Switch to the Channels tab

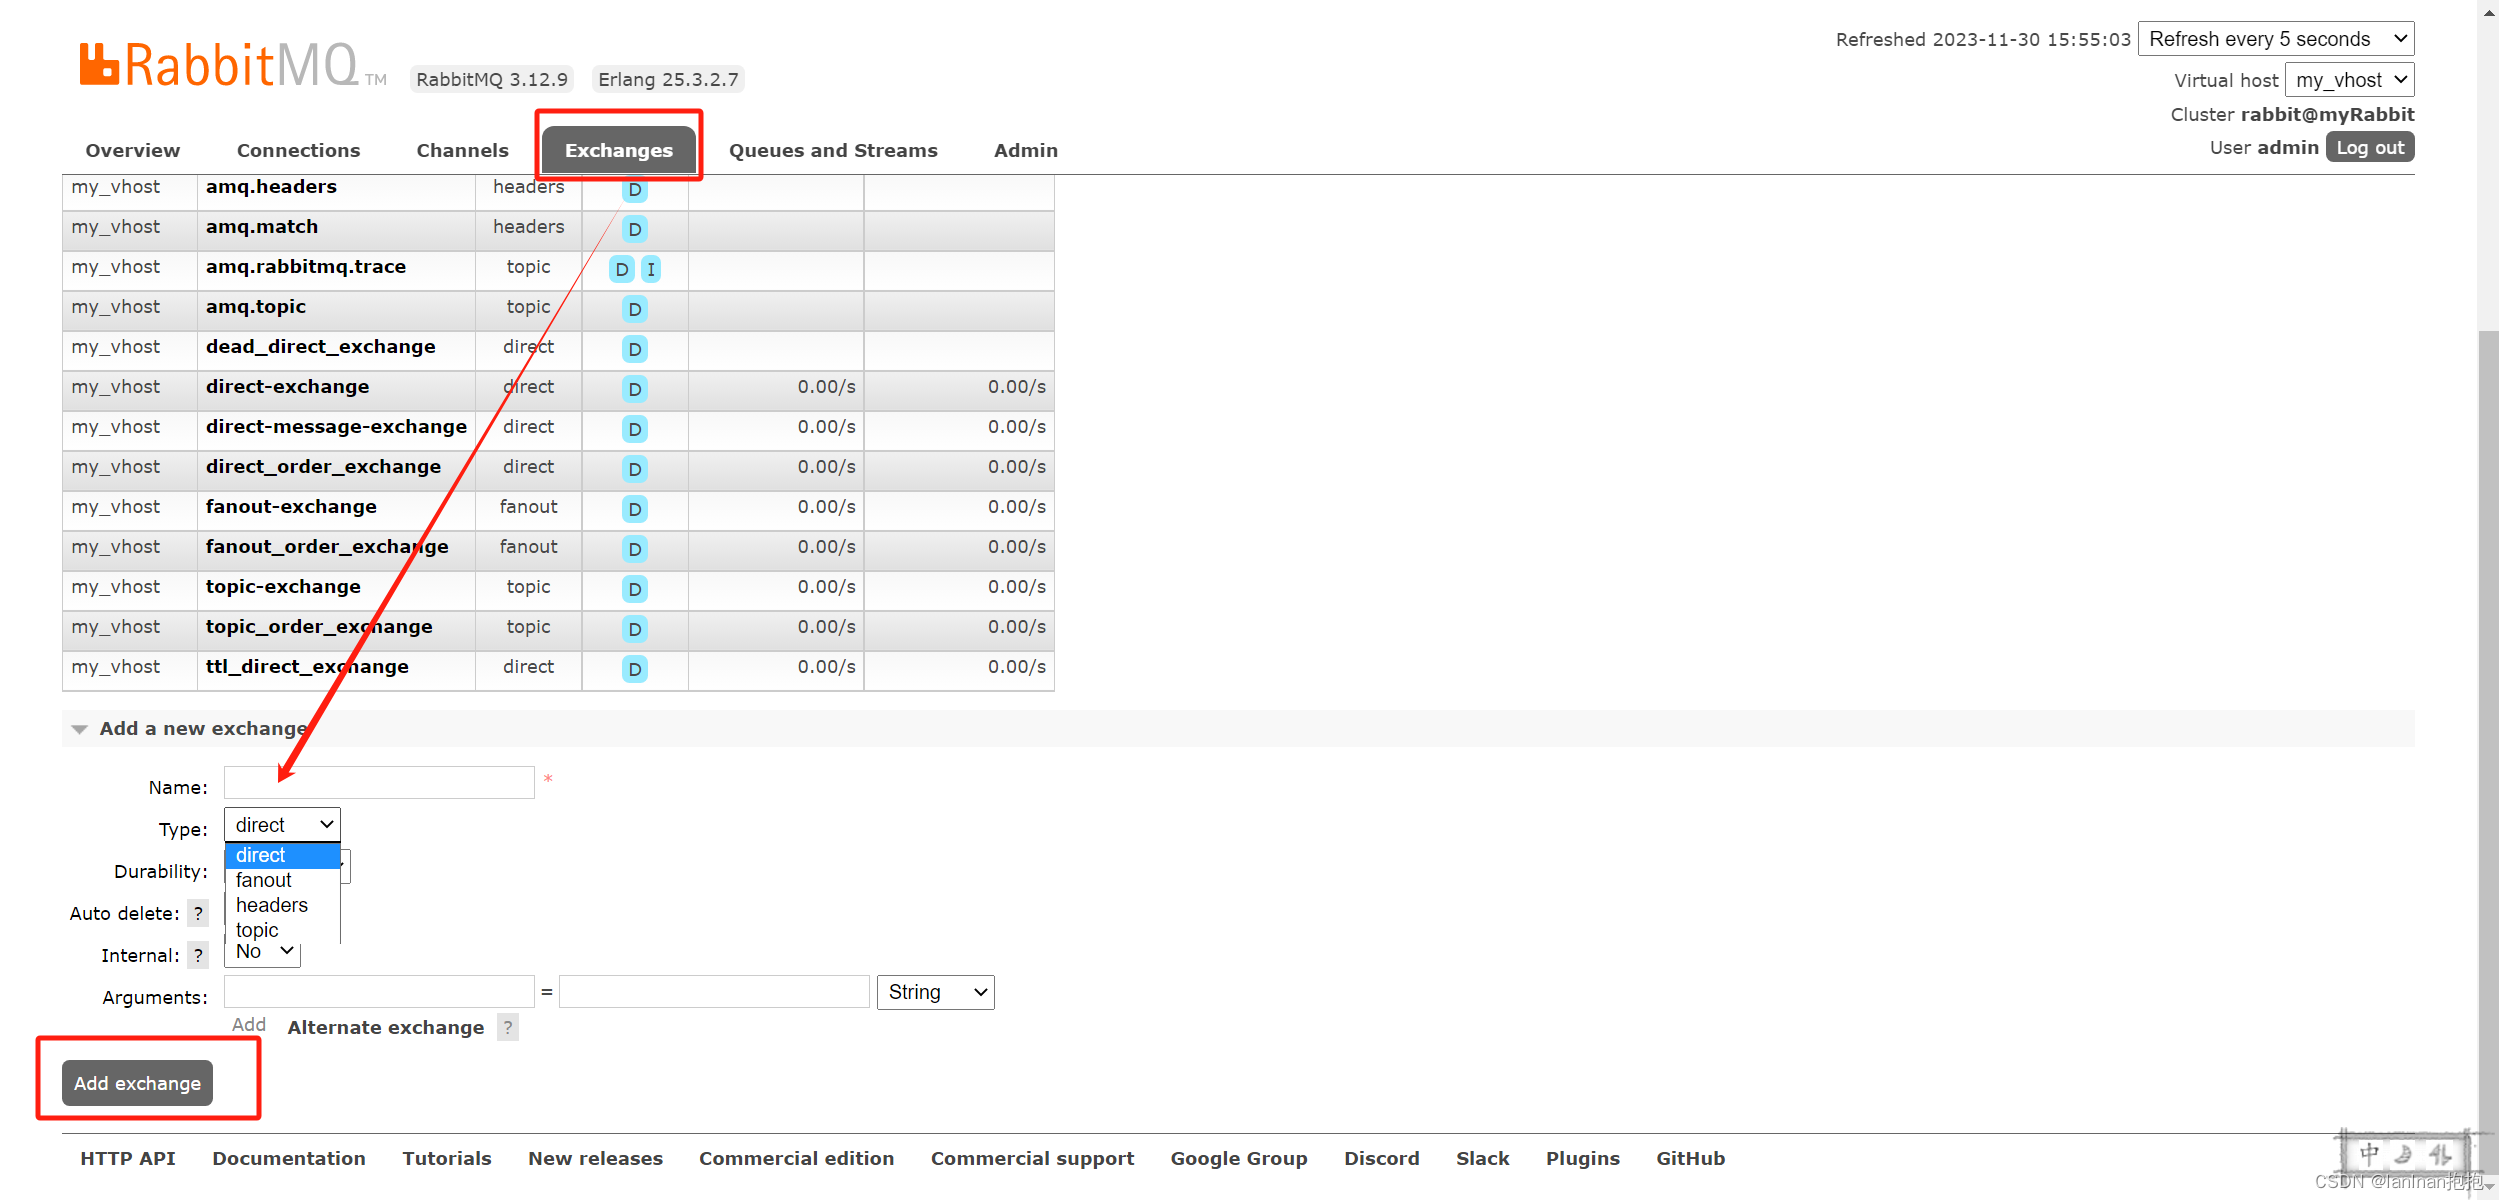pyautogui.click(x=462, y=150)
